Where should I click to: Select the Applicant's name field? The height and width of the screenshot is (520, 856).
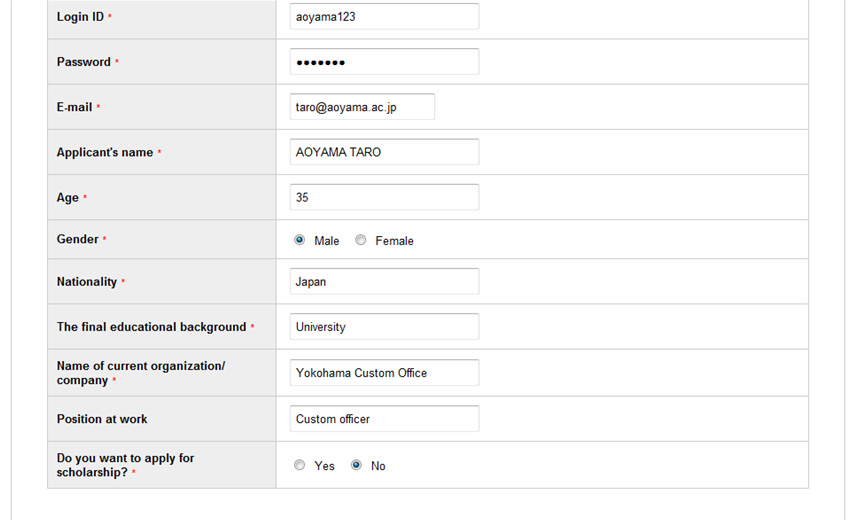point(384,152)
